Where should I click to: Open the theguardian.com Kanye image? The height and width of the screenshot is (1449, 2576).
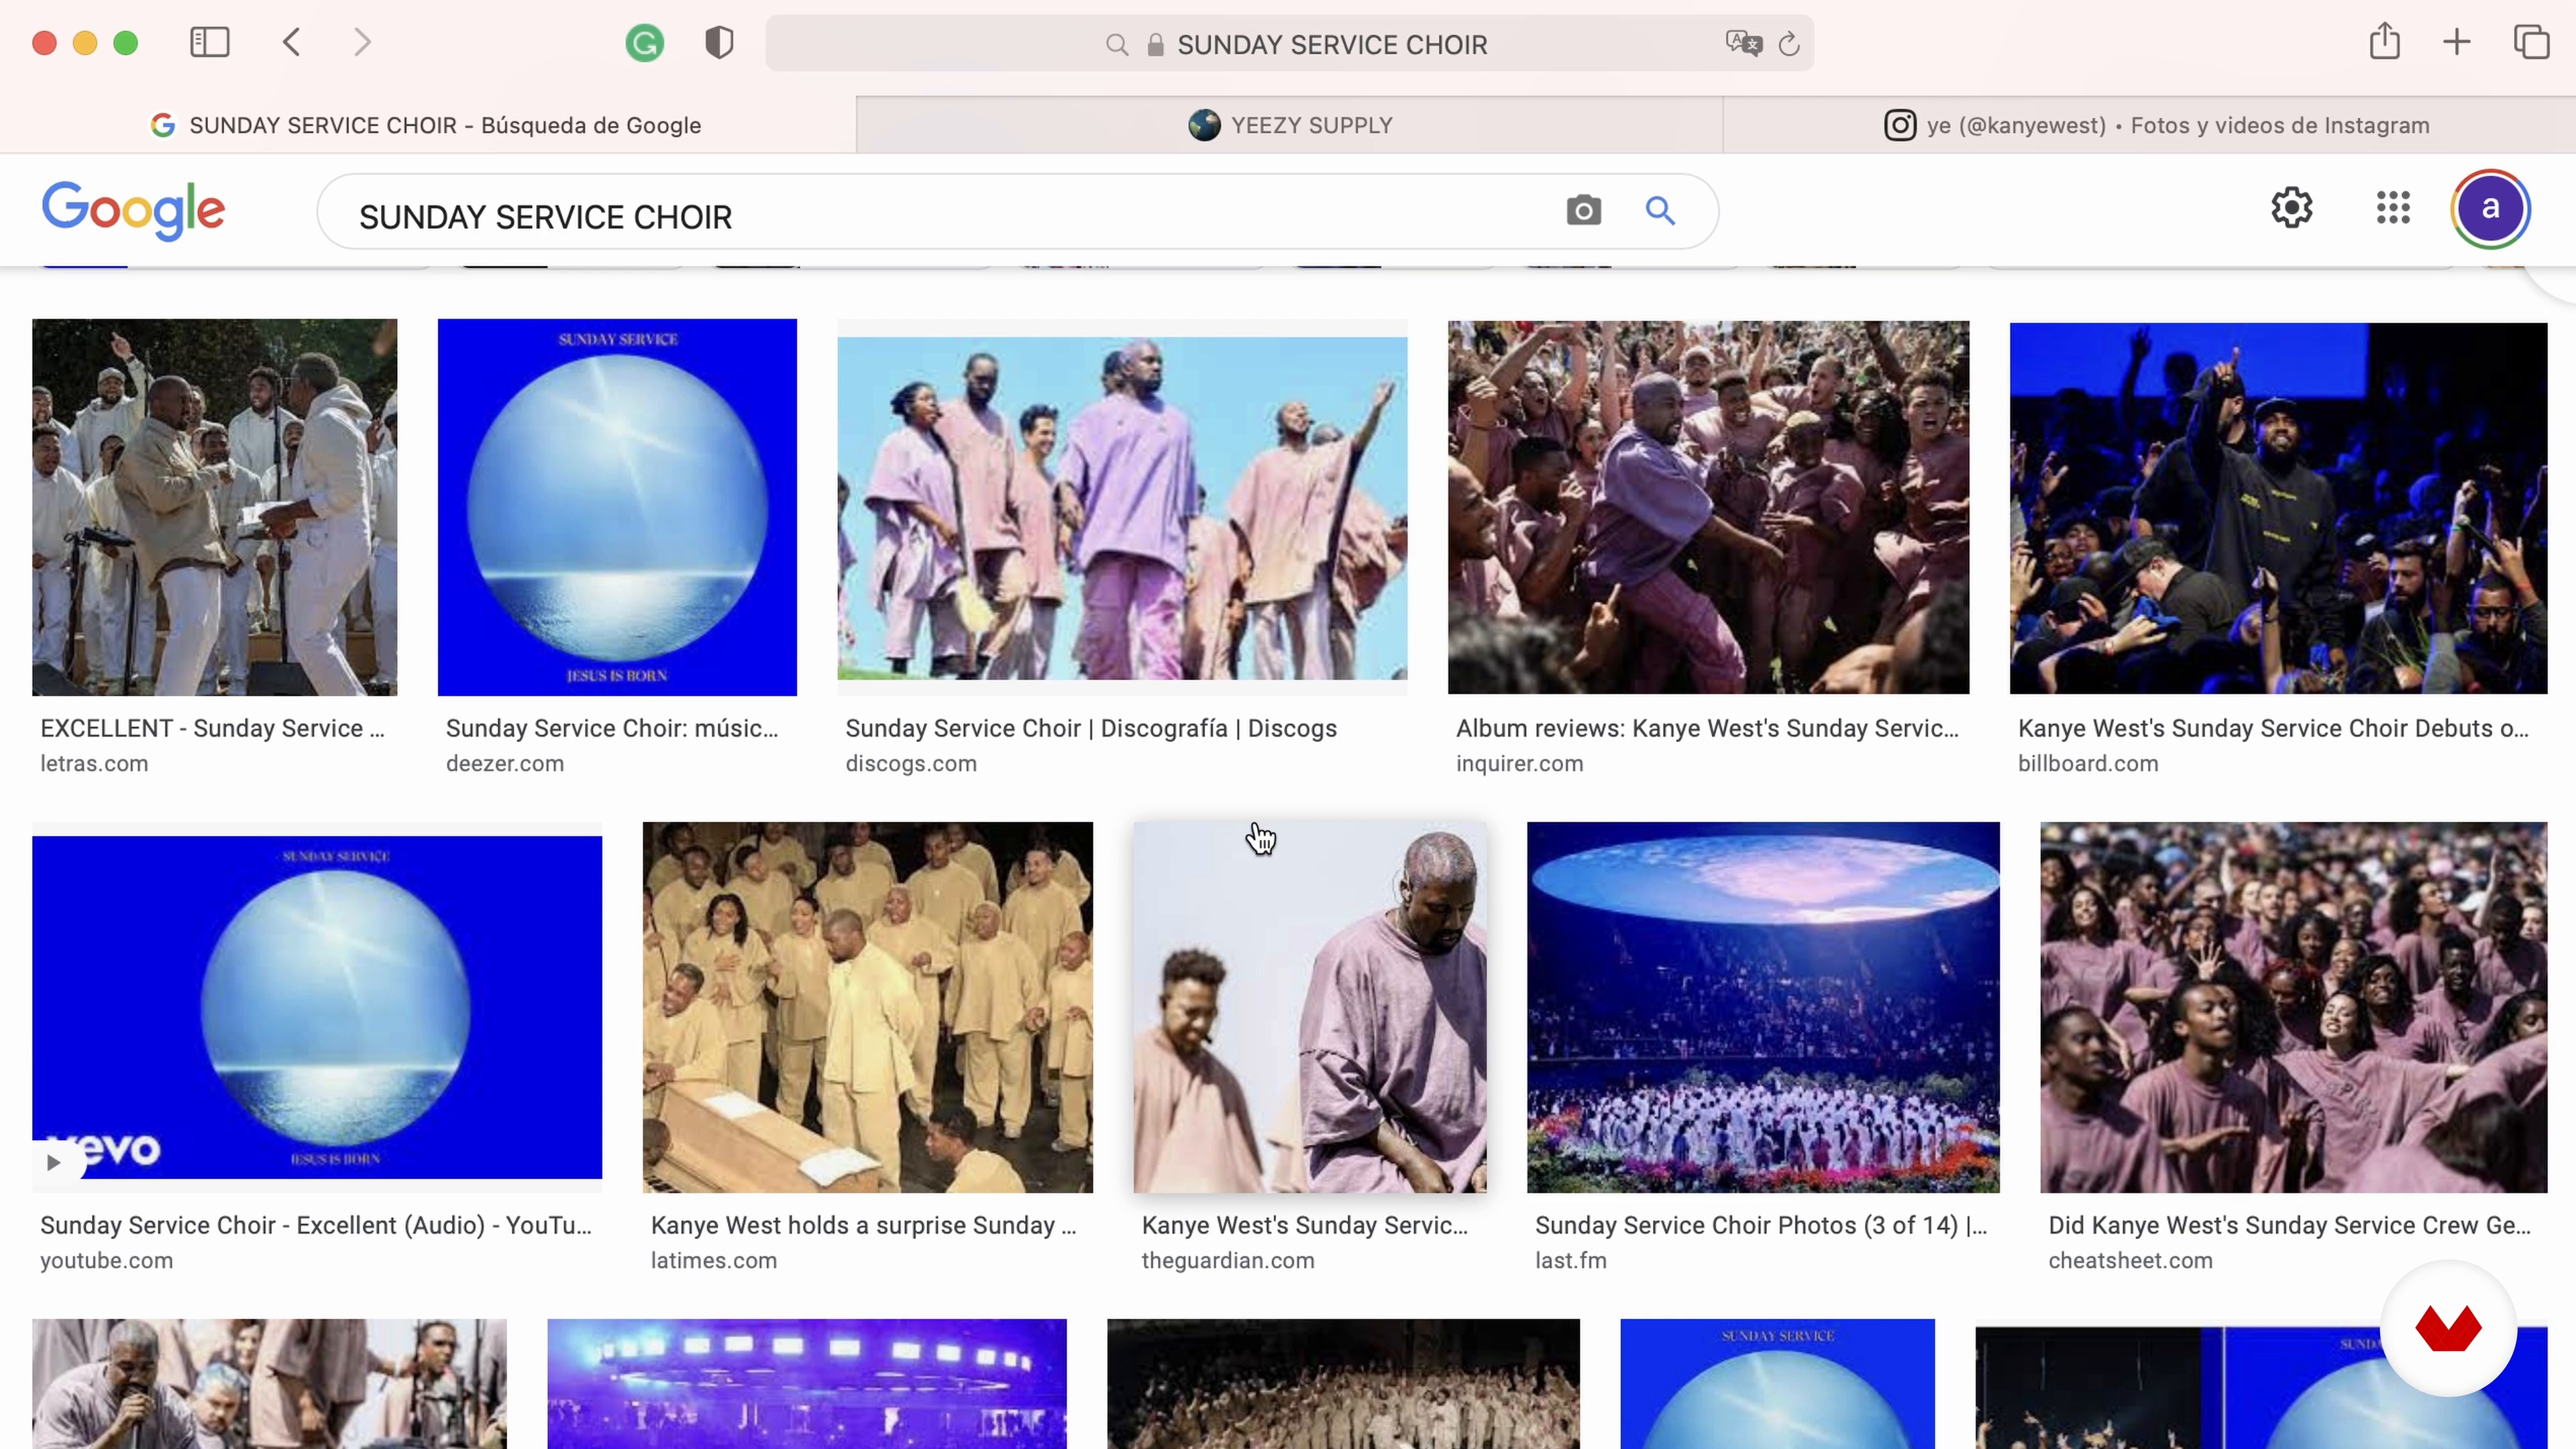[1310, 1007]
